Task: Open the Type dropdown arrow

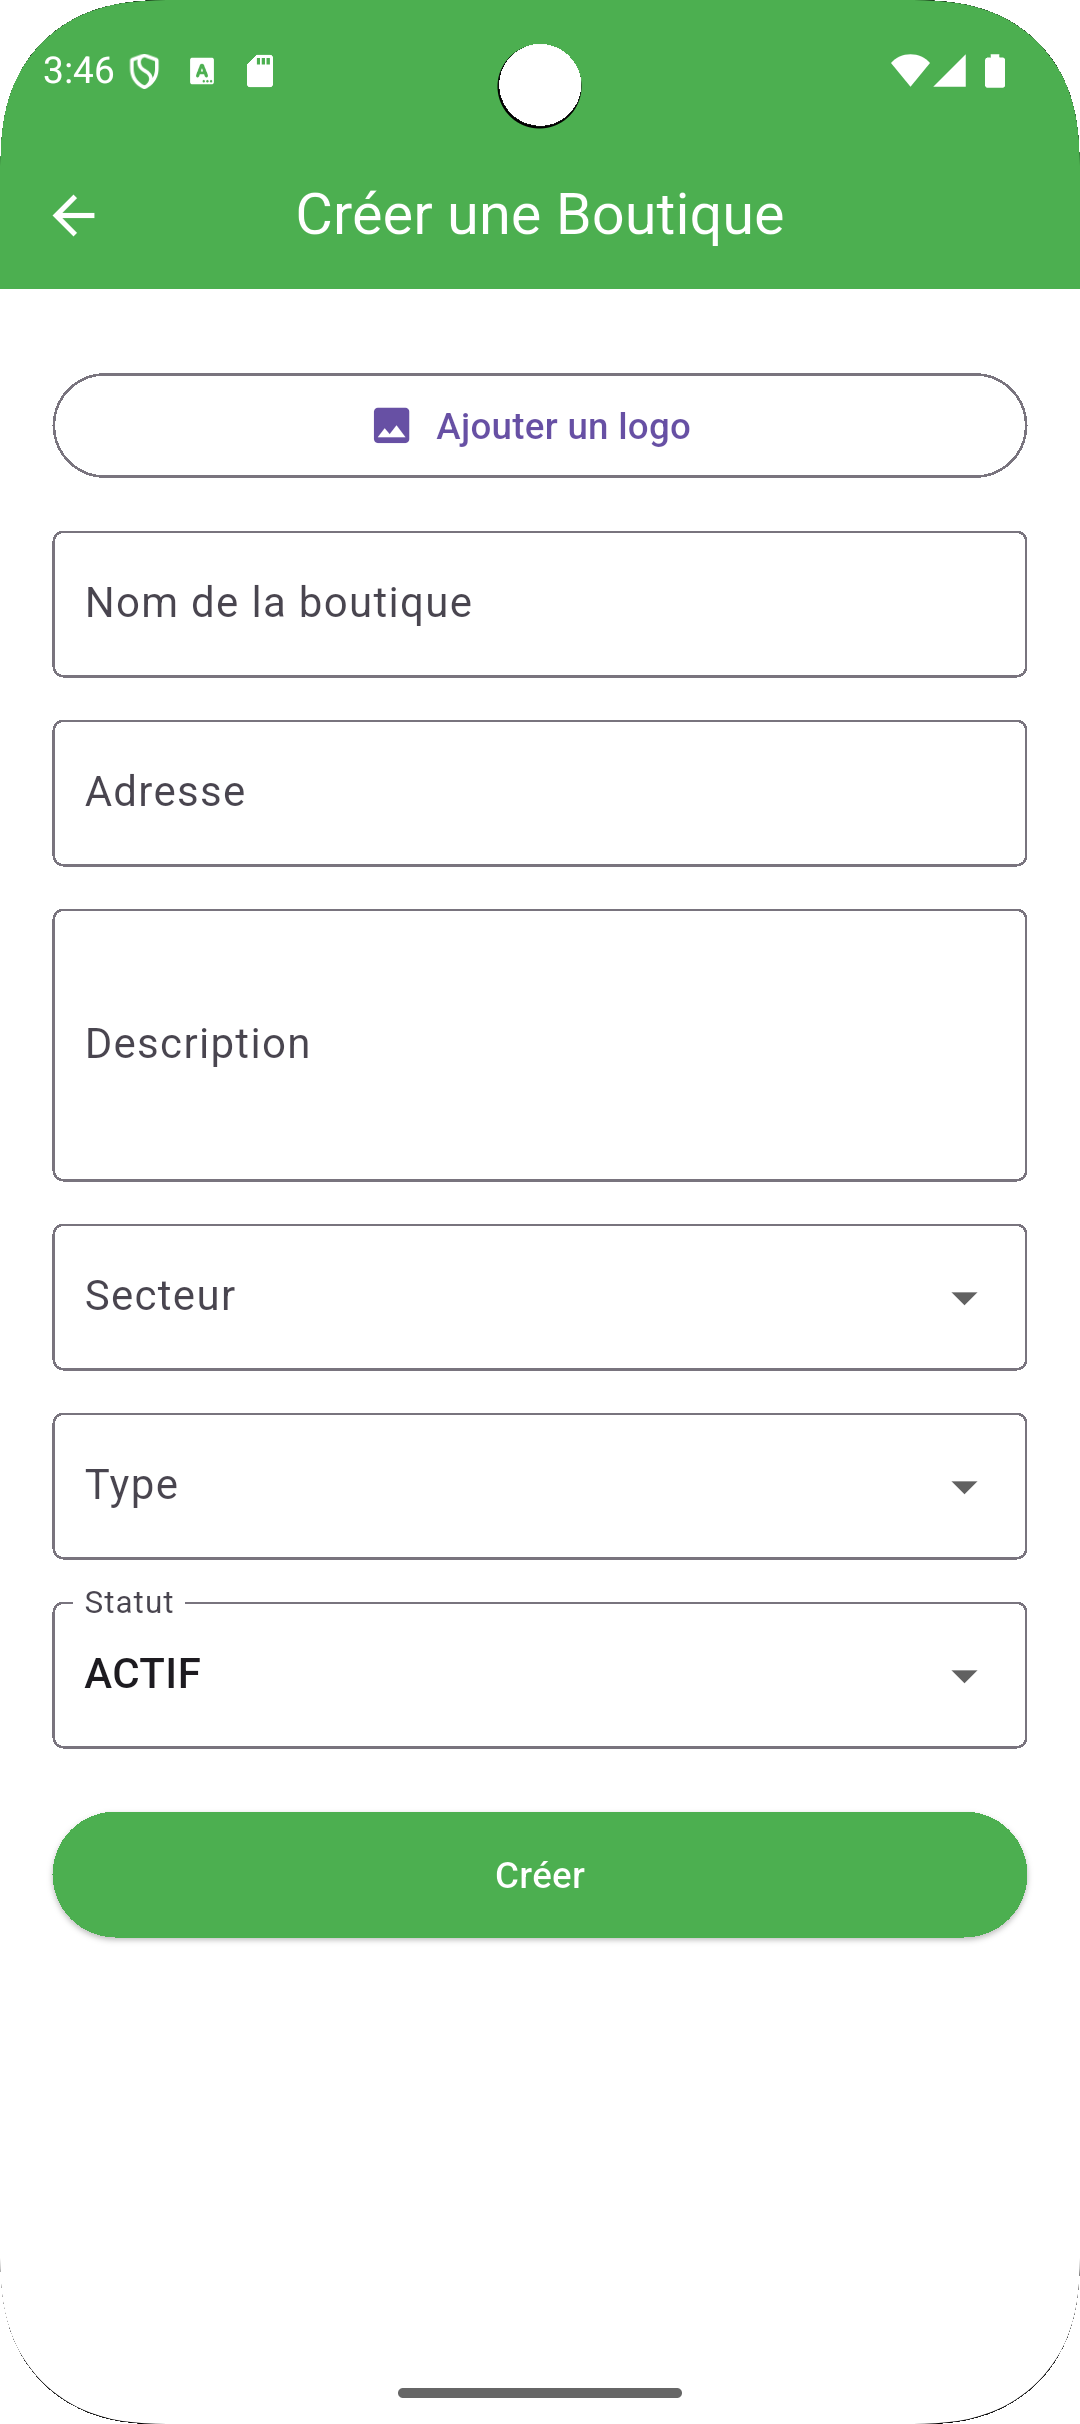Action: coord(964,1487)
